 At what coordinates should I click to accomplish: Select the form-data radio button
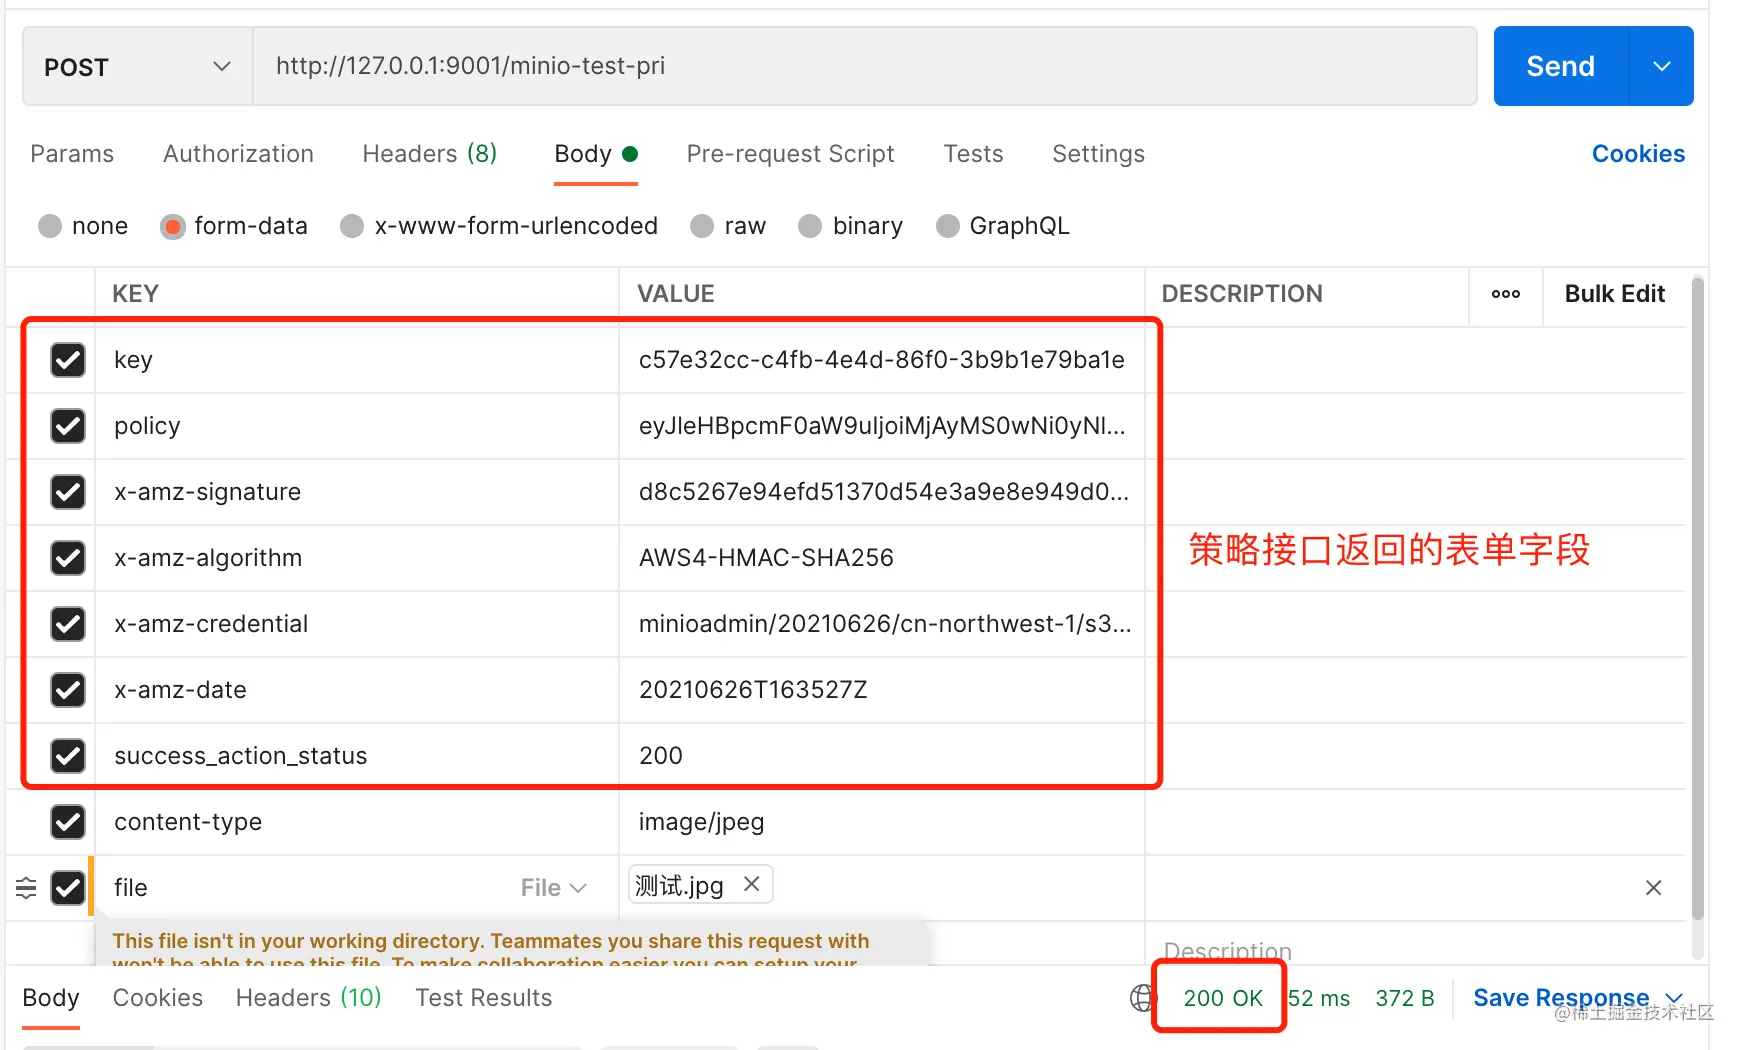[173, 227]
